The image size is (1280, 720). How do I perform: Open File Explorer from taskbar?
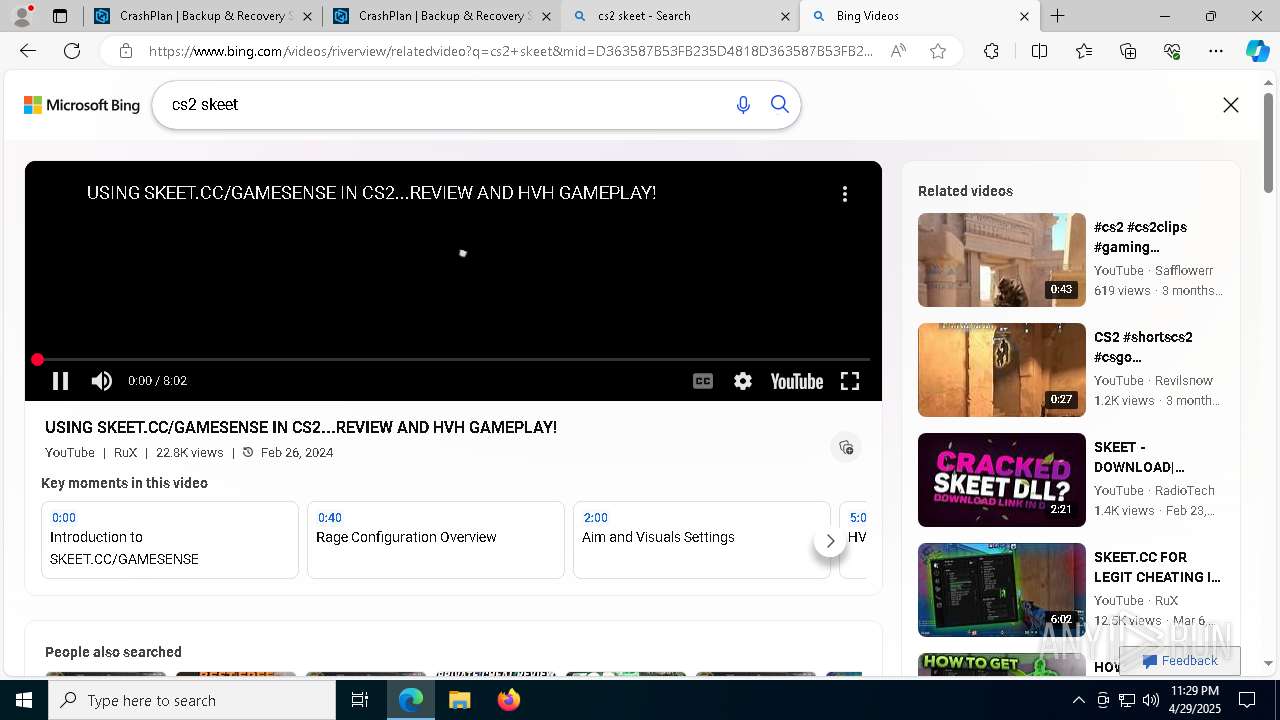[x=459, y=700]
